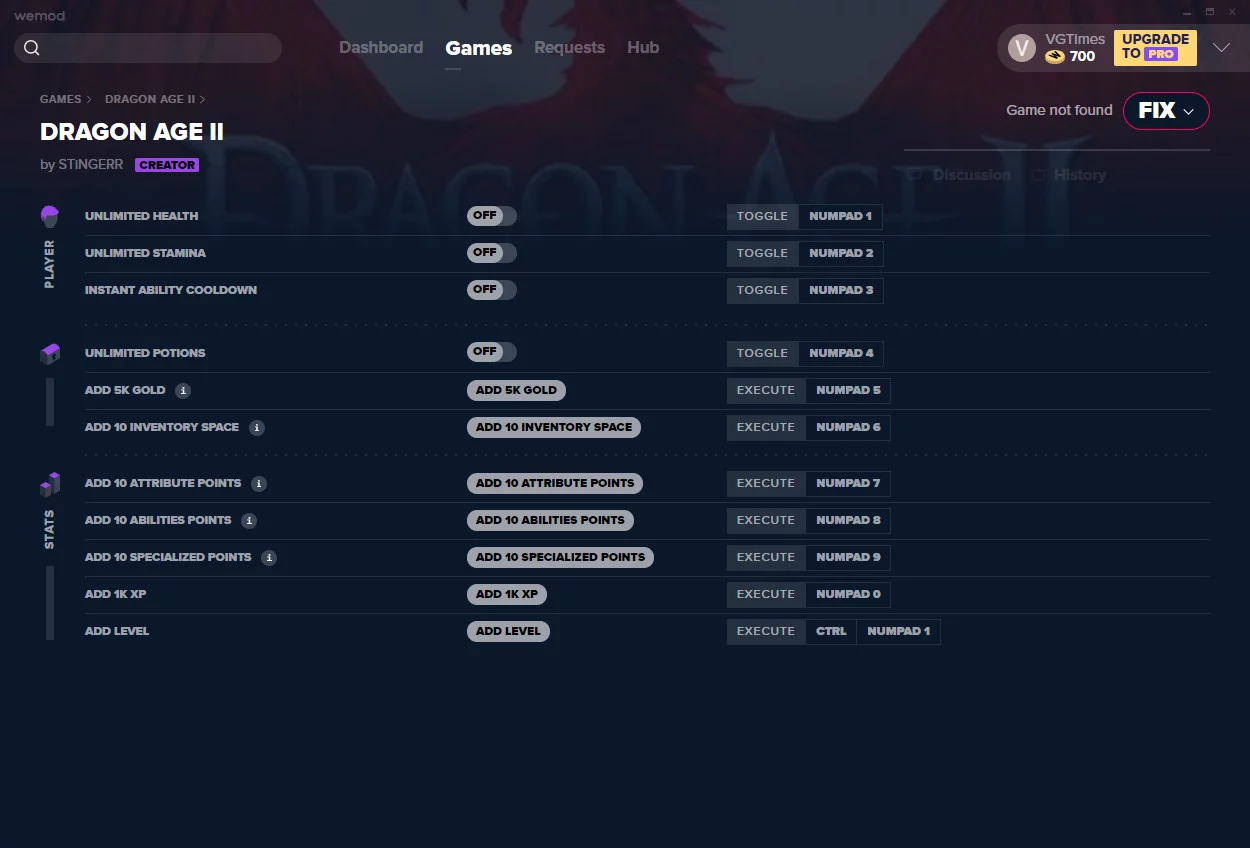Expand the account menu chevron

click(x=1221, y=48)
